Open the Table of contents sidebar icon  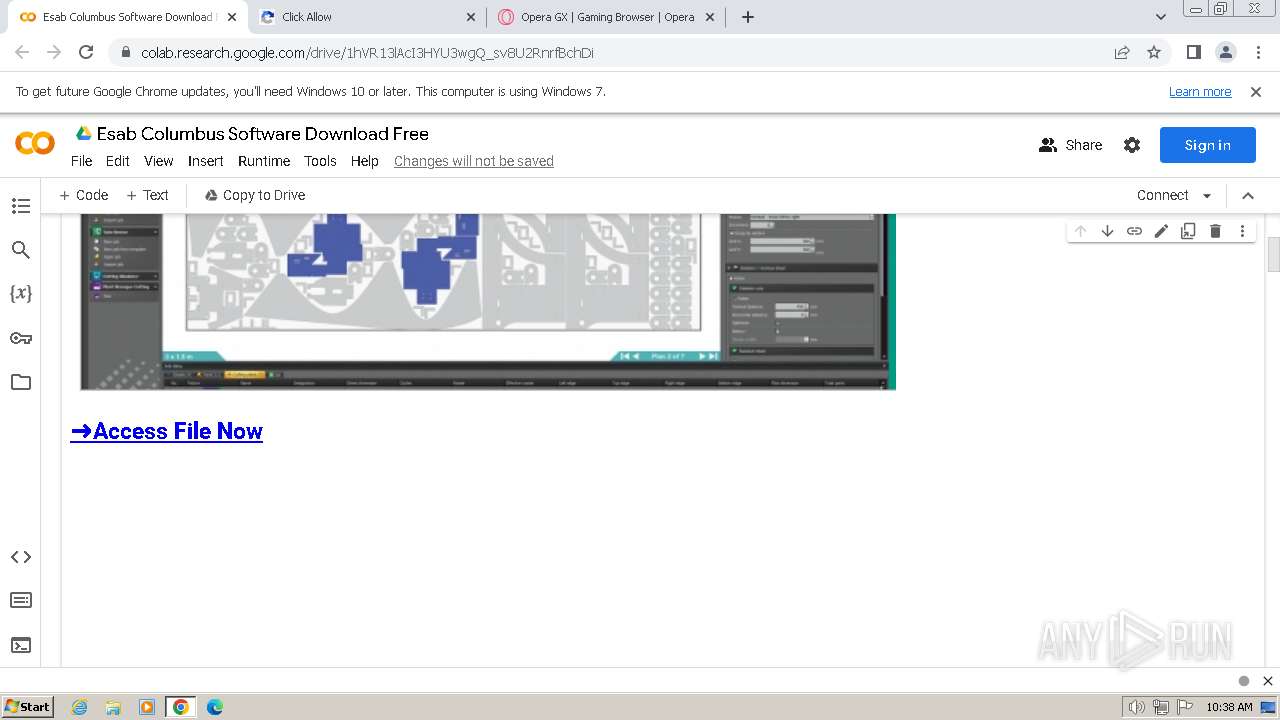click(20, 206)
